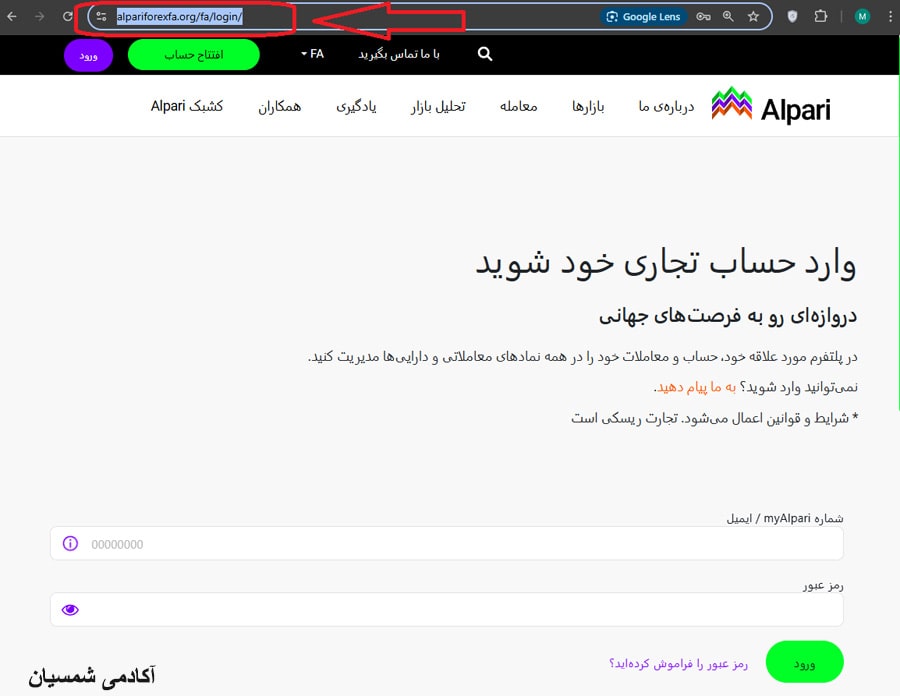Click the heading وارد حساب تجاری خود شوید
This screenshot has height=696, width=900.
point(666,263)
